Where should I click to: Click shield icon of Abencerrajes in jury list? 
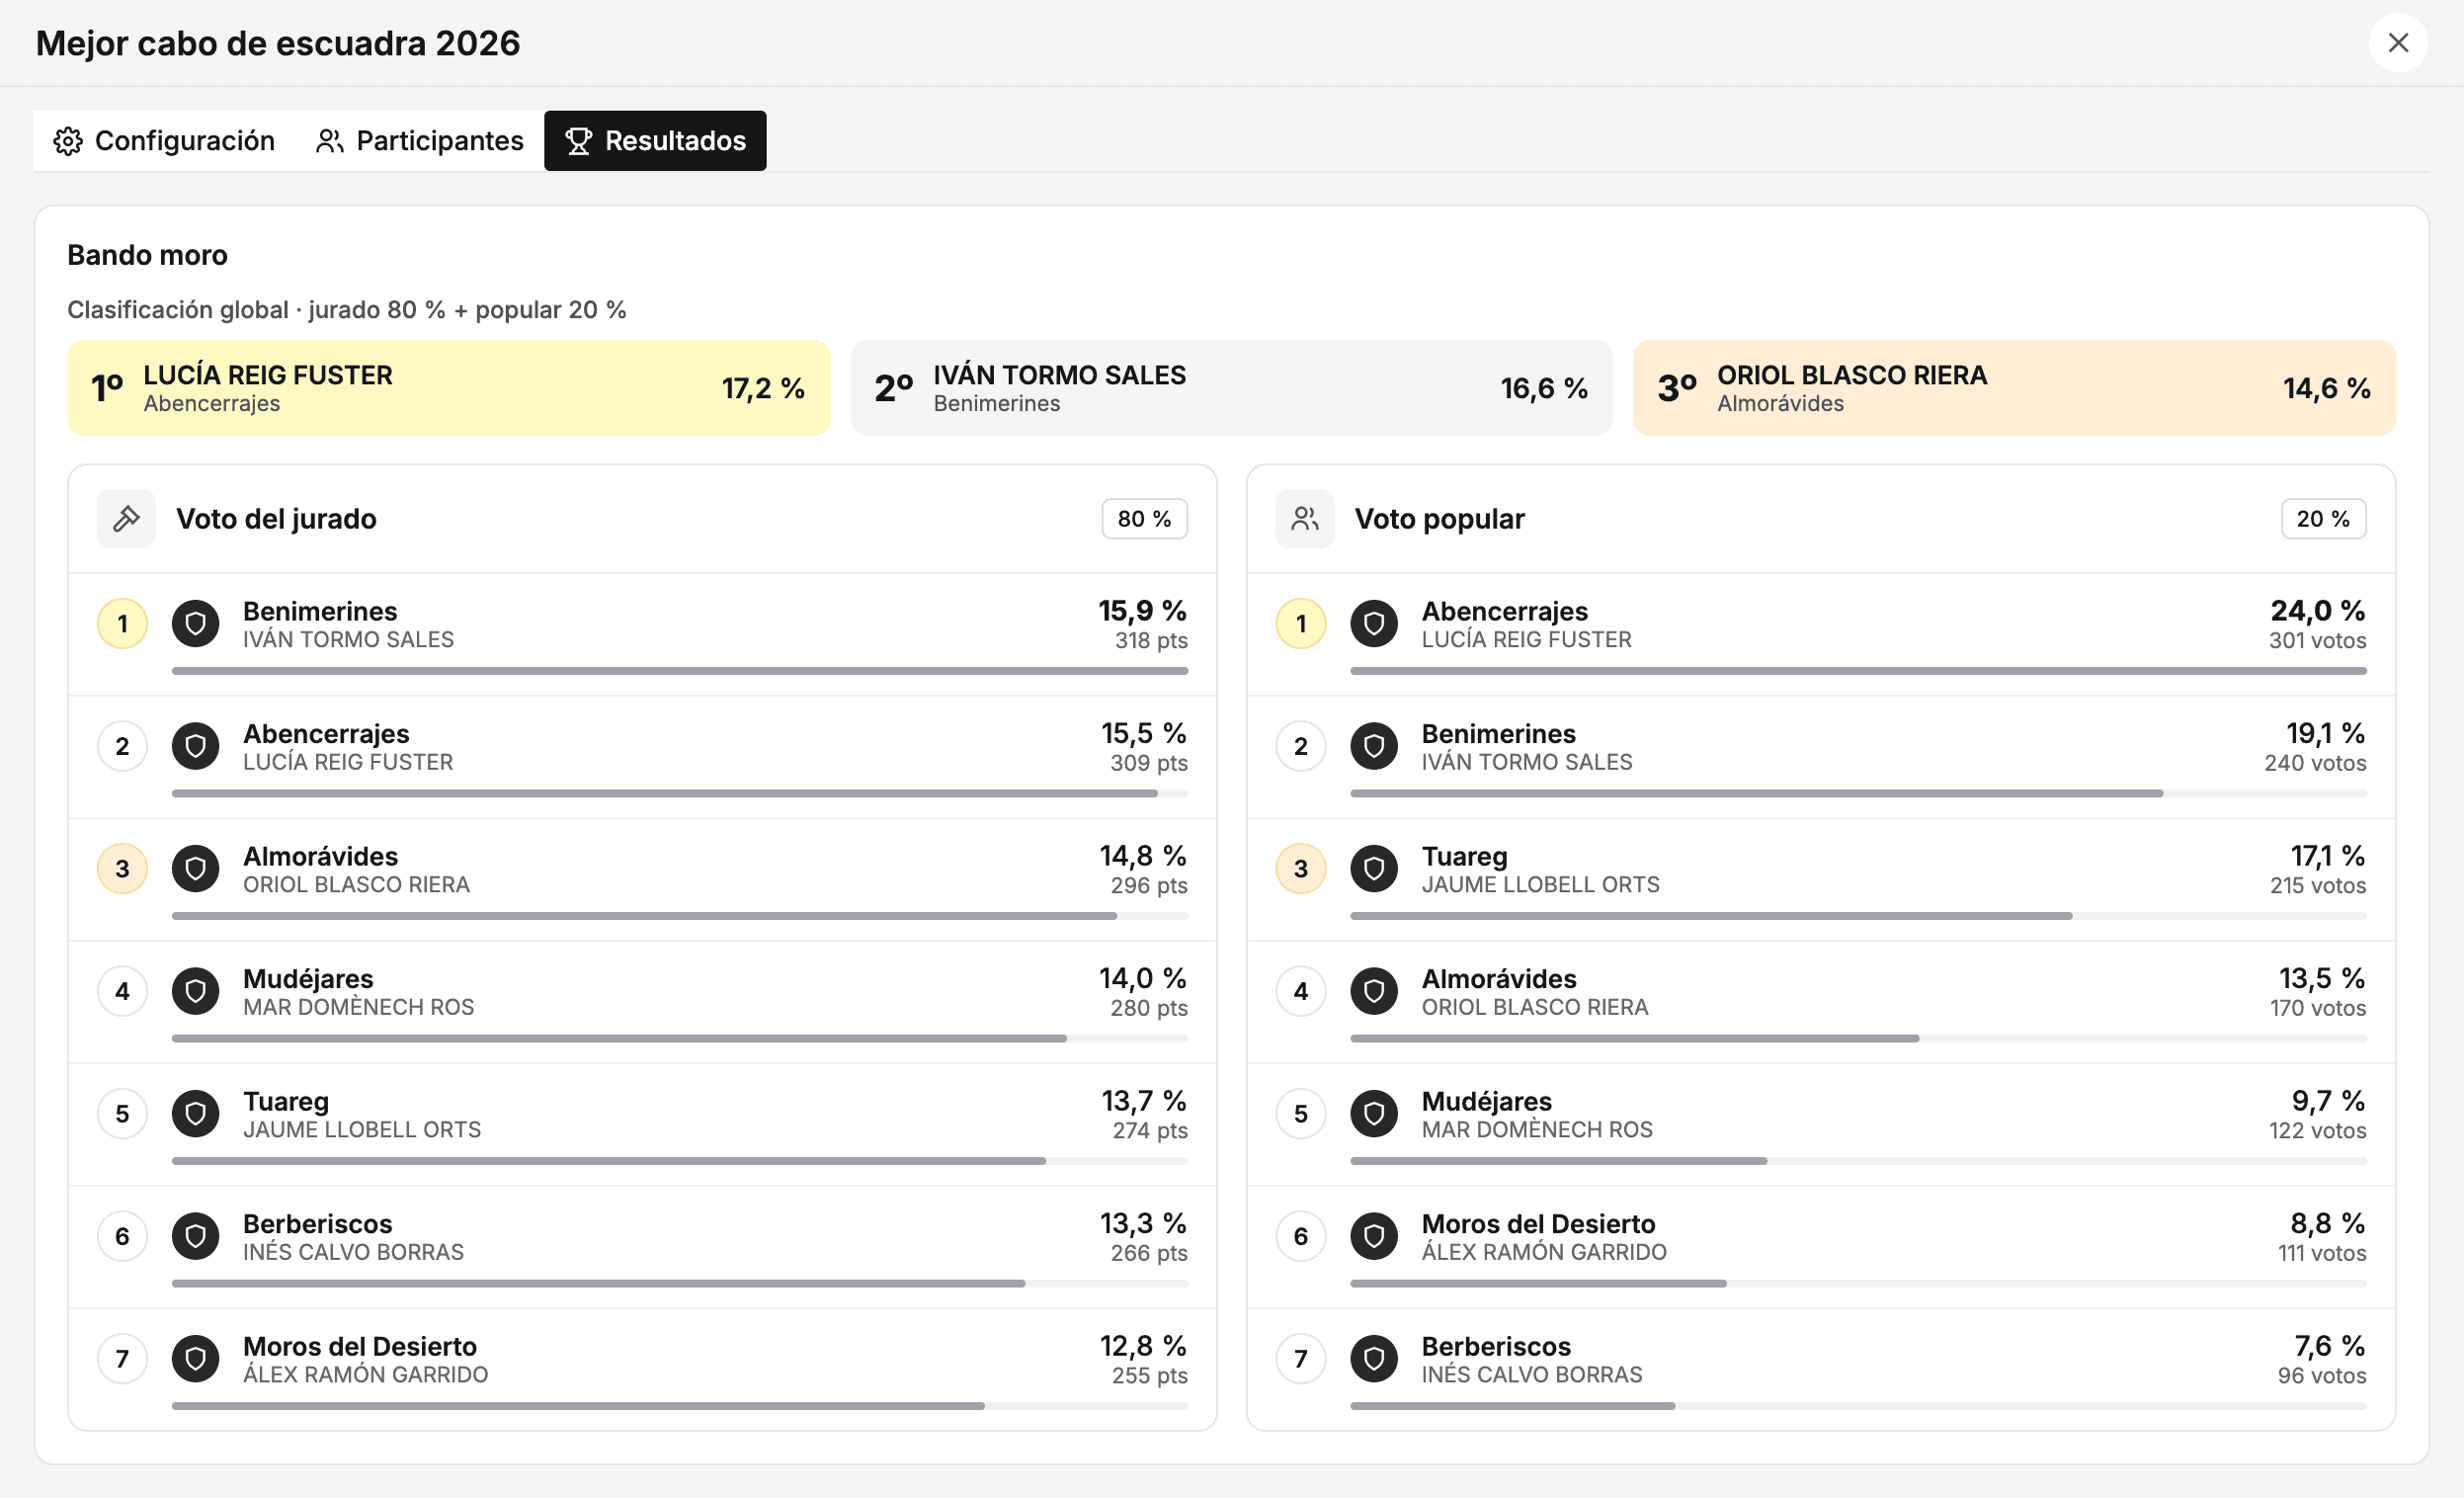coord(196,746)
